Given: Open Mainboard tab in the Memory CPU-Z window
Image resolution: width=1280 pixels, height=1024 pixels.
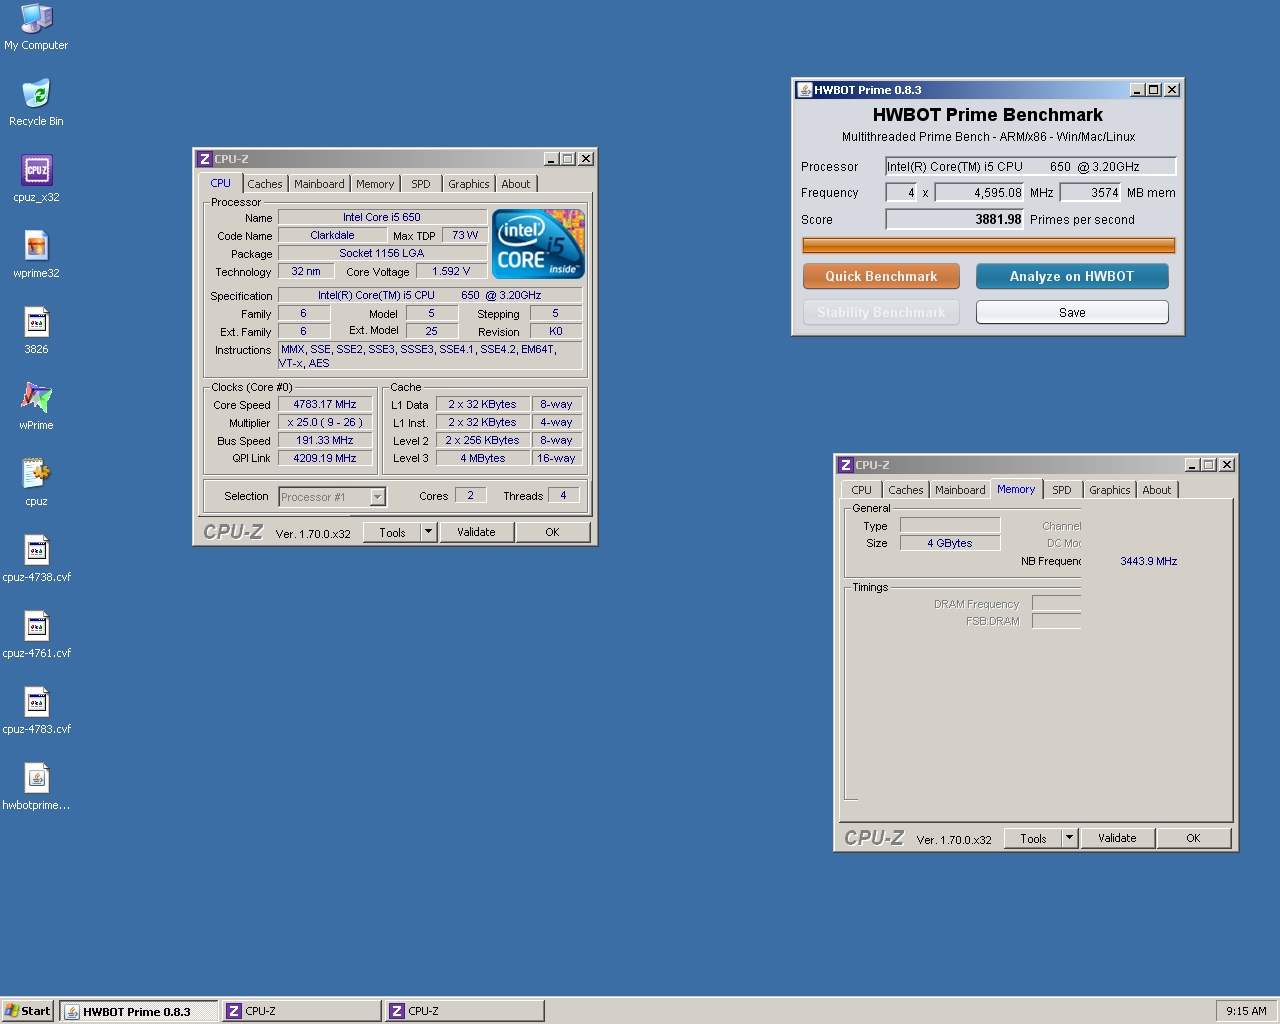Looking at the screenshot, I should pyautogui.click(x=960, y=490).
